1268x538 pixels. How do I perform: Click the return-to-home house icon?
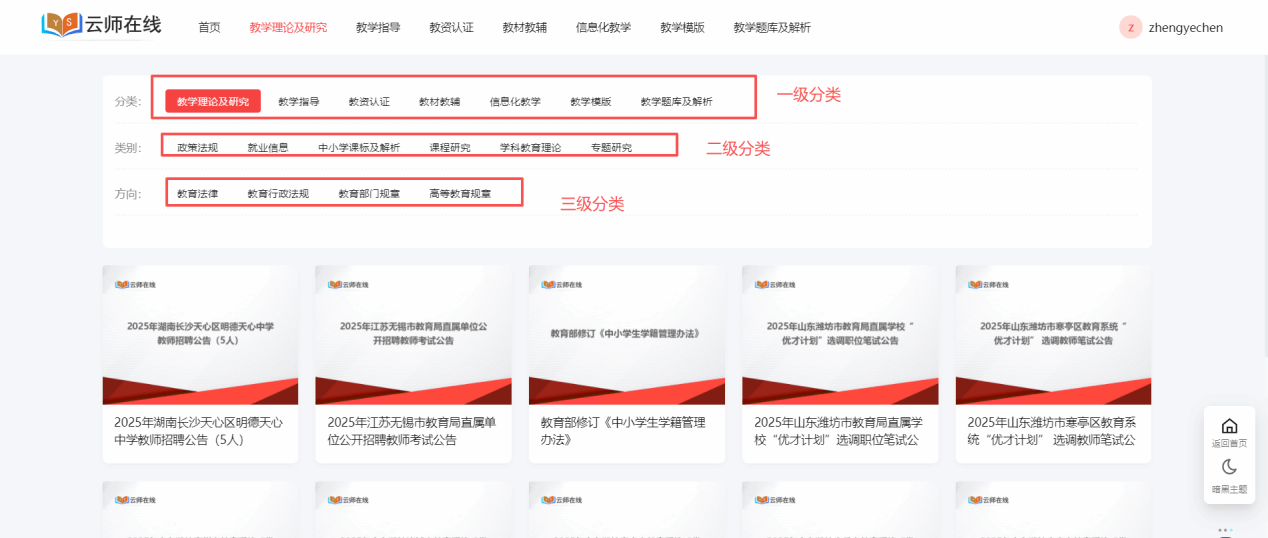click(x=1229, y=426)
